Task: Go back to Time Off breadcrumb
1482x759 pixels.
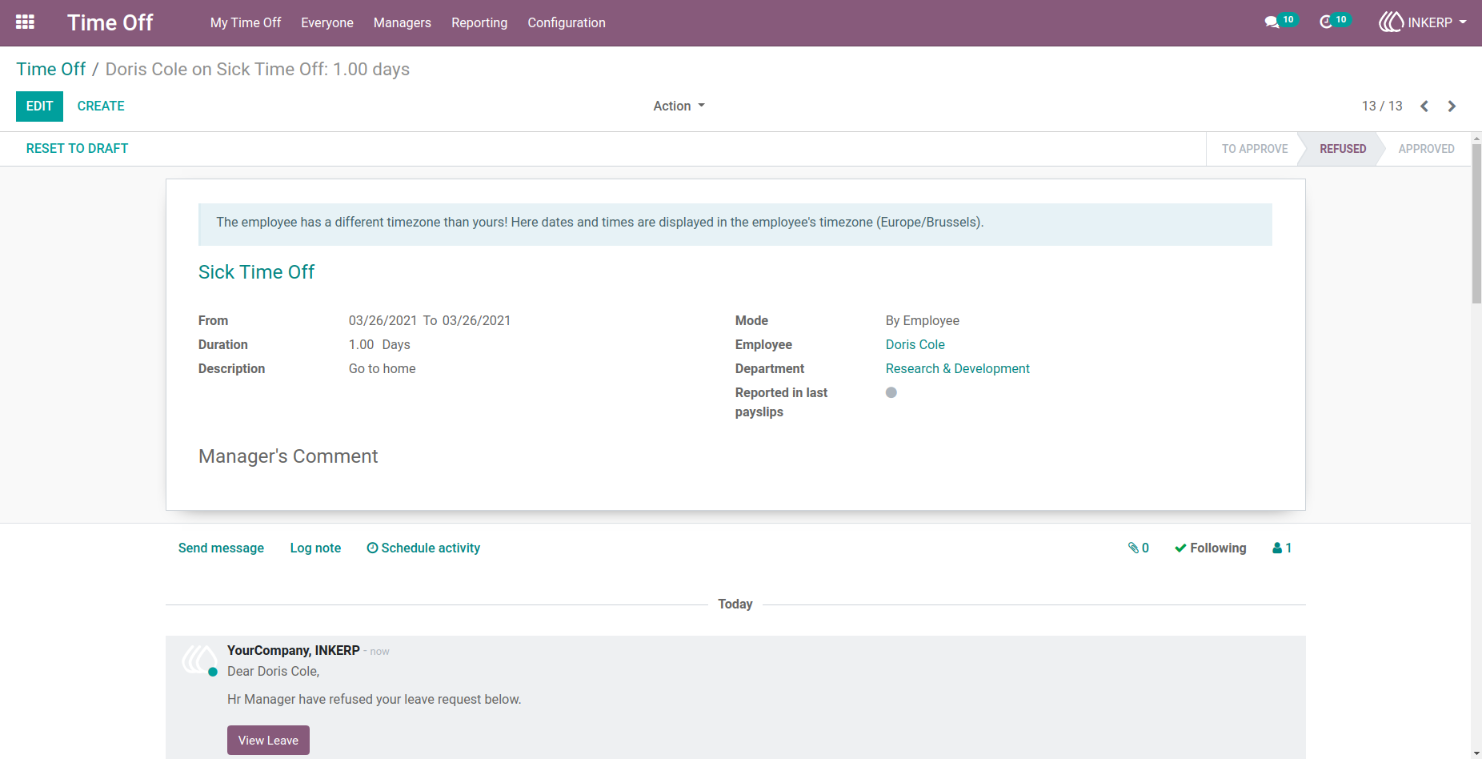Action: coord(51,69)
